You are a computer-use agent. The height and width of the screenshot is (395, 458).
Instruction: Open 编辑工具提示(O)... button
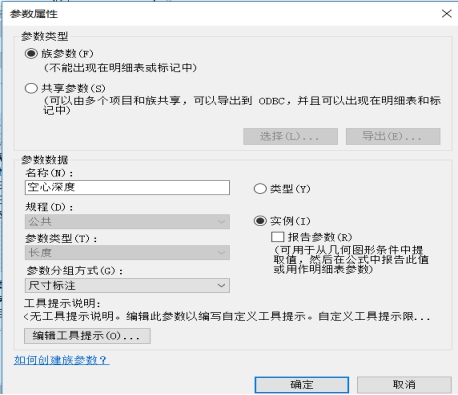coord(87,336)
